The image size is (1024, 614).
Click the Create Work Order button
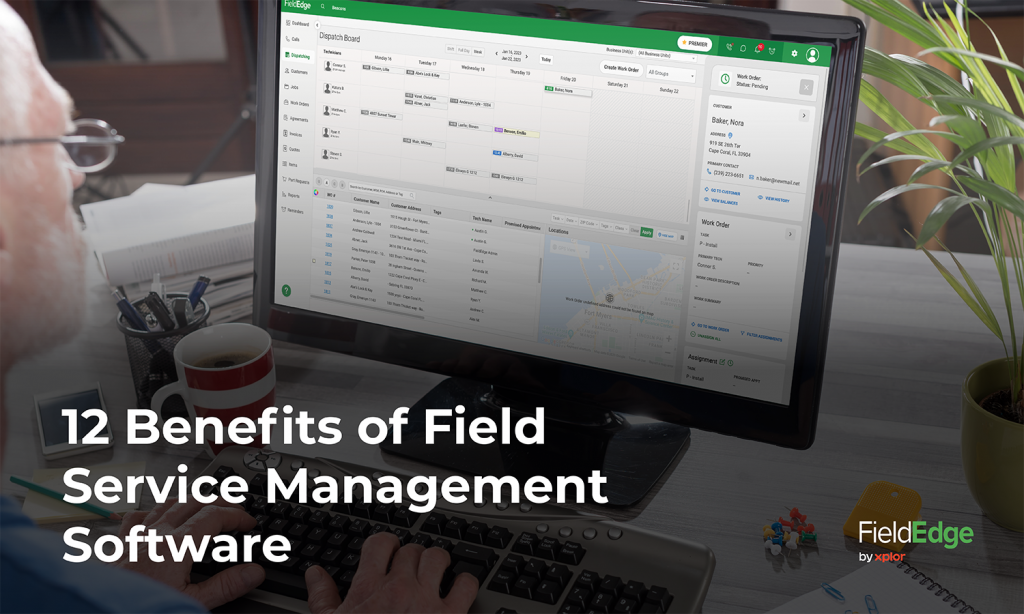click(x=622, y=70)
